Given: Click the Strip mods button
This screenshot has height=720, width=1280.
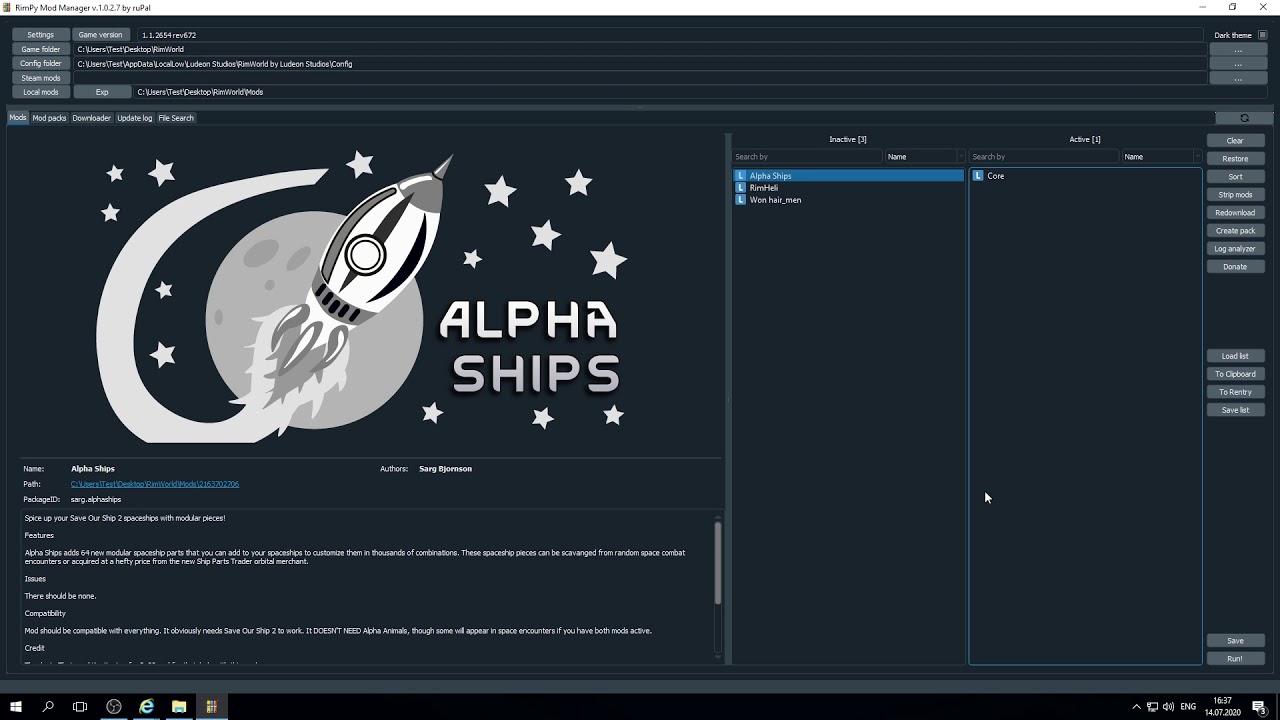Looking at the screenshot, I should click(x=1235, y=195).
